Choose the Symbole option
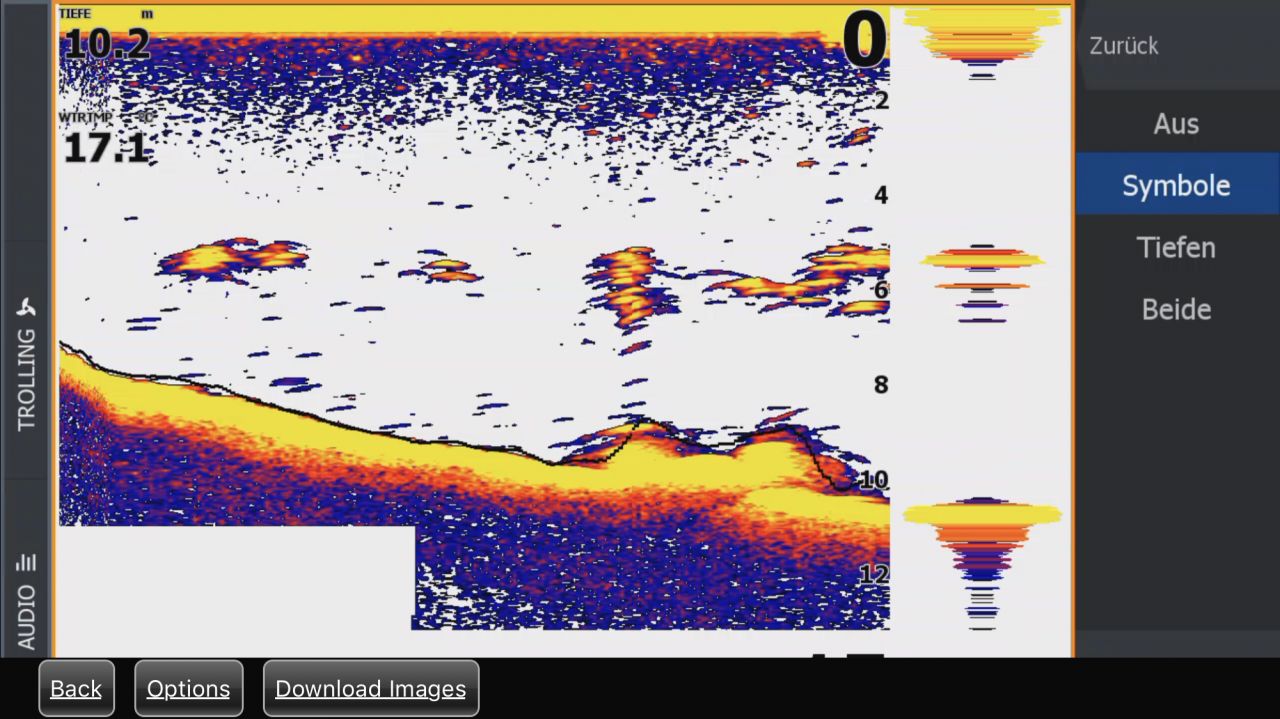This screenshot has width=1280, height=719. pyautogui.click(x=1176, y=186)
